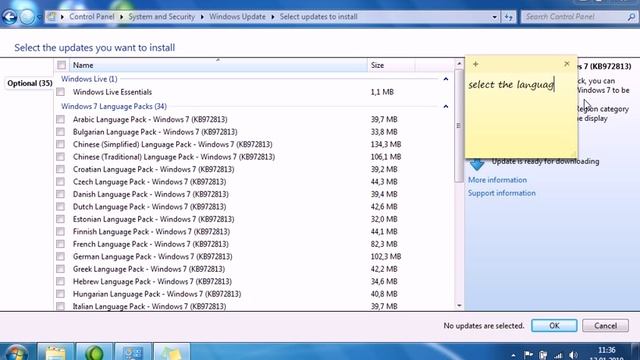Click the list scrollbar up arrow

pos(459,64)
